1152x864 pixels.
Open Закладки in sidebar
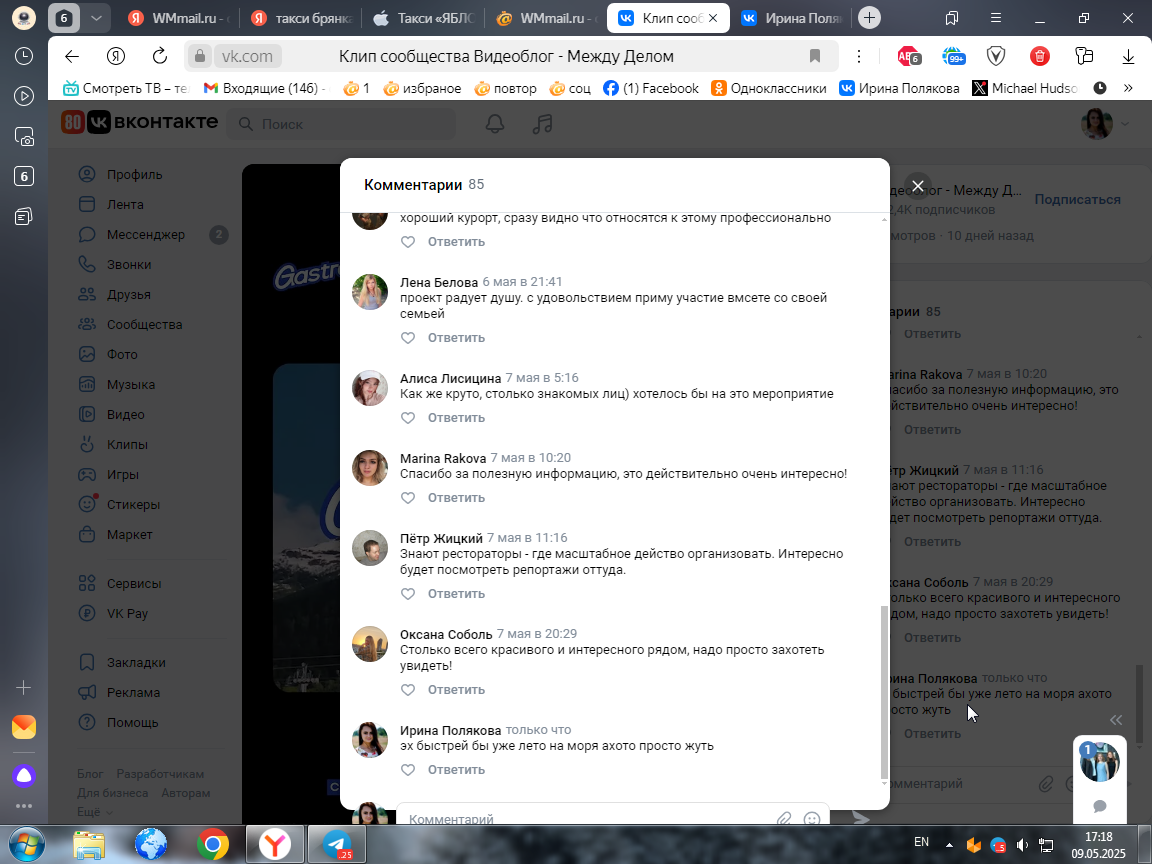click(x=136, y=663)
